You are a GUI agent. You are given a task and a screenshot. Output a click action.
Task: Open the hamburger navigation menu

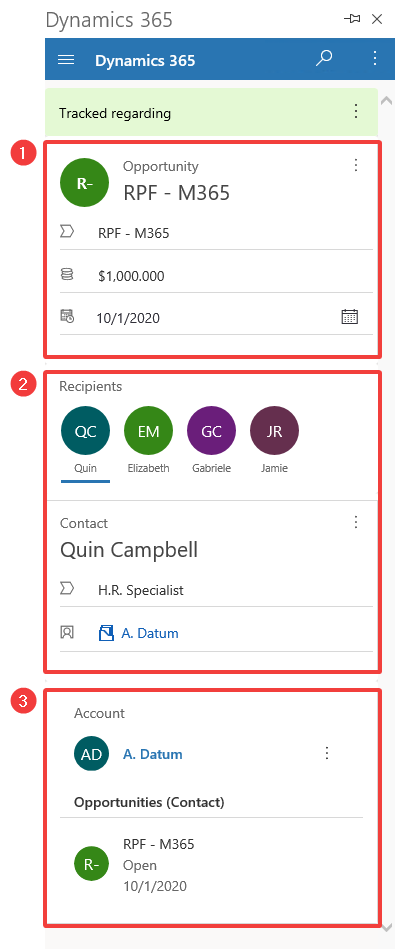(x=65, y=60)
